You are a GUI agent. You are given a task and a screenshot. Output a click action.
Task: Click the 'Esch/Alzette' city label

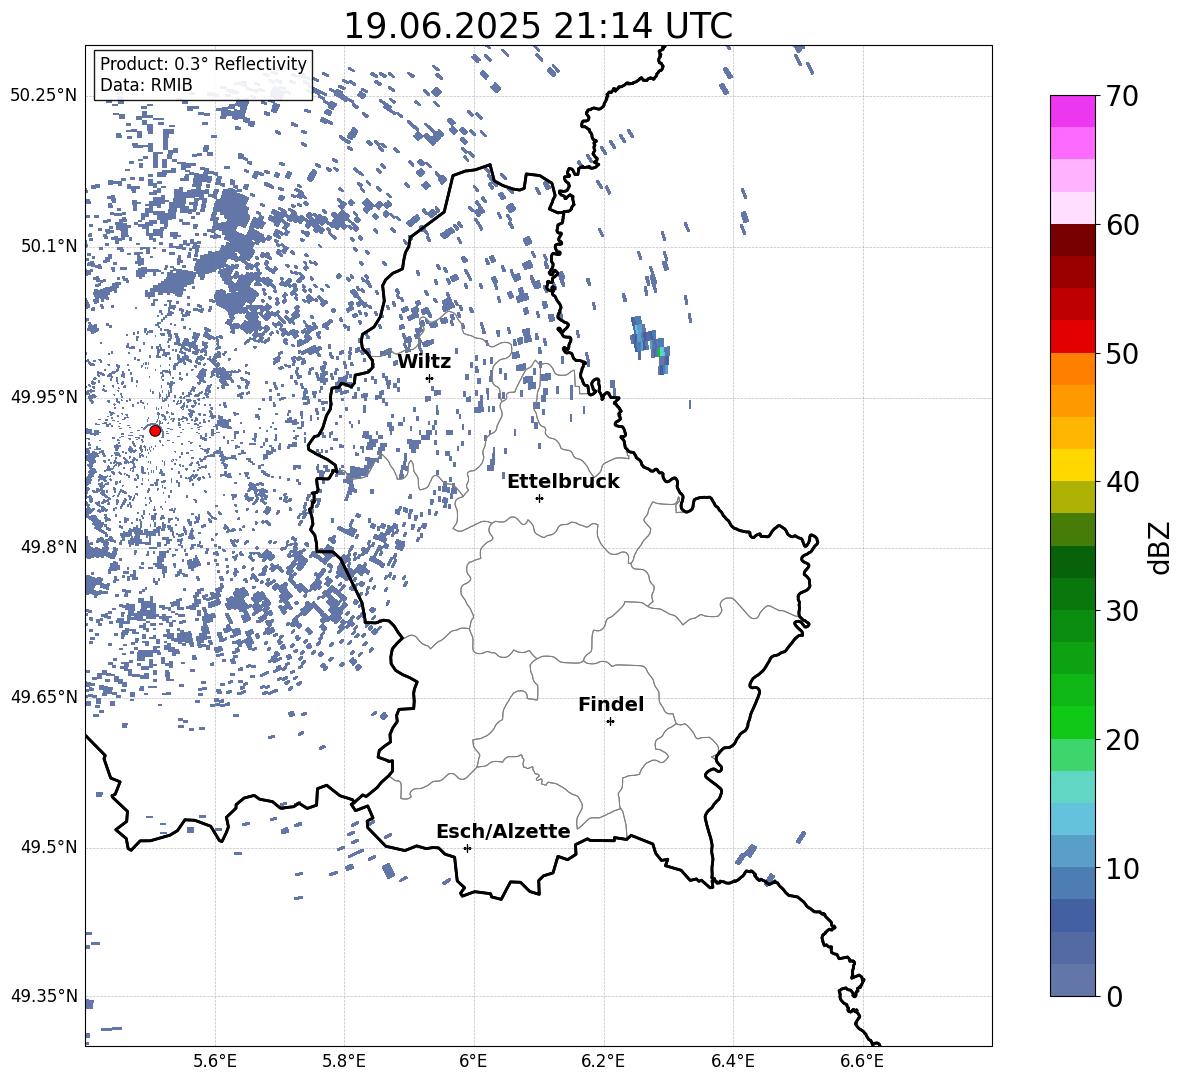tap(503, 831)
